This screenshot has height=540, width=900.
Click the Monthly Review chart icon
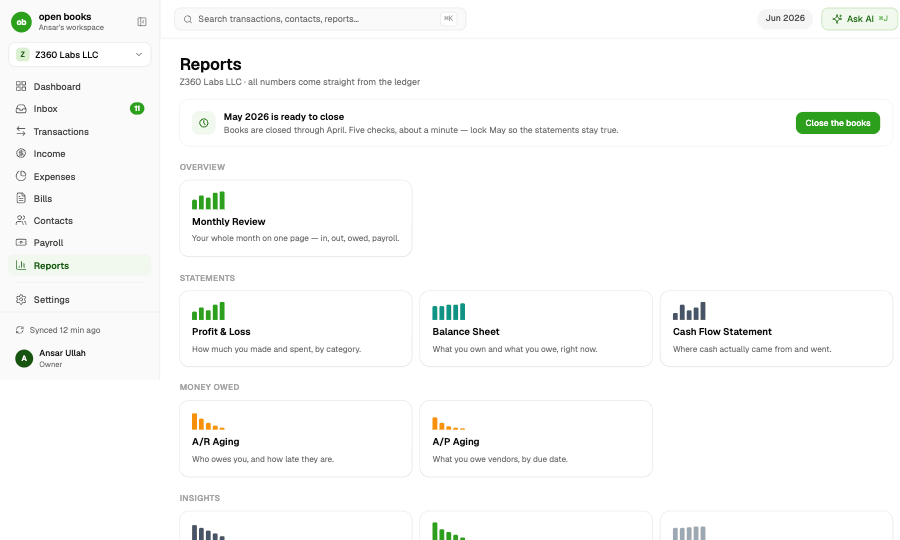pyautogui.click(x=208, y=200)
